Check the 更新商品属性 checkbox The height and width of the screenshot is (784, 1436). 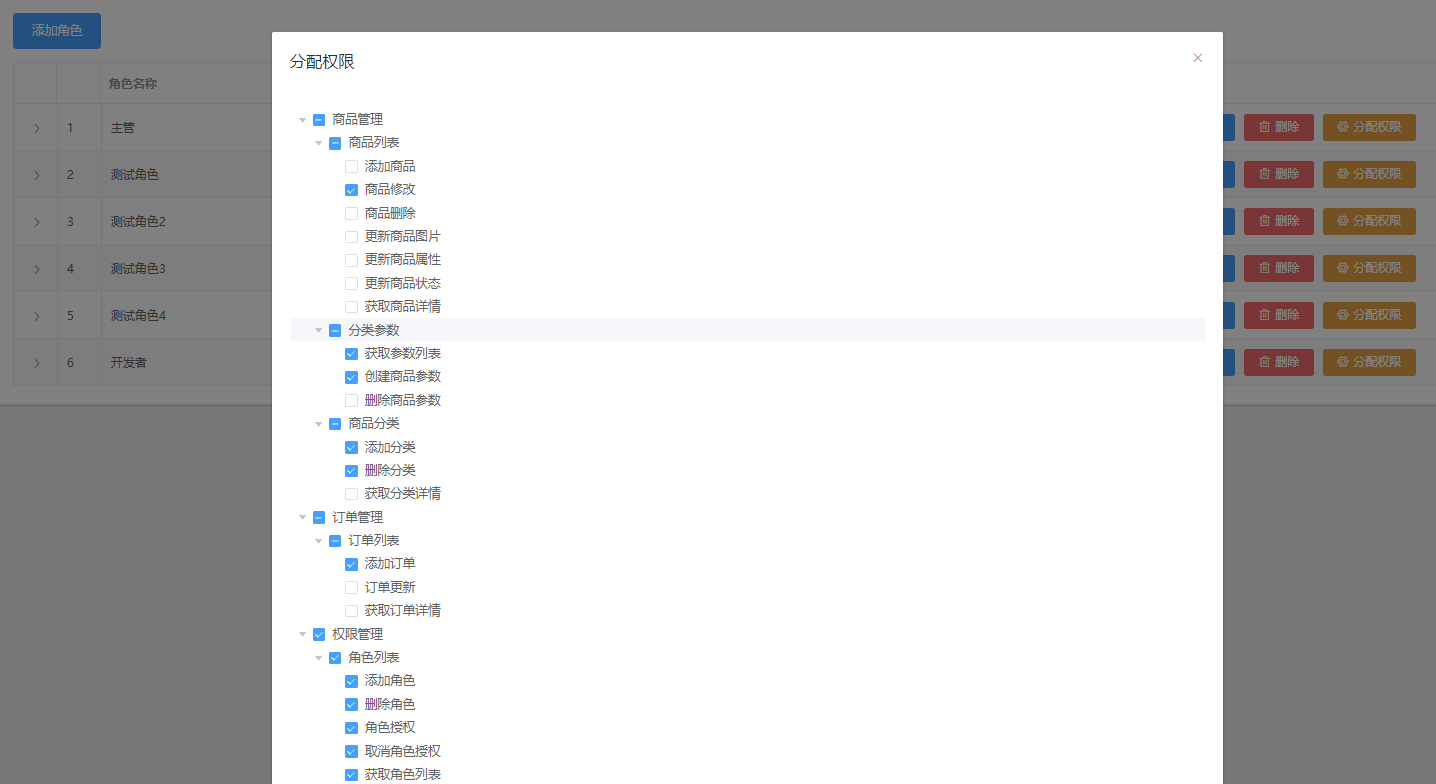351,260
